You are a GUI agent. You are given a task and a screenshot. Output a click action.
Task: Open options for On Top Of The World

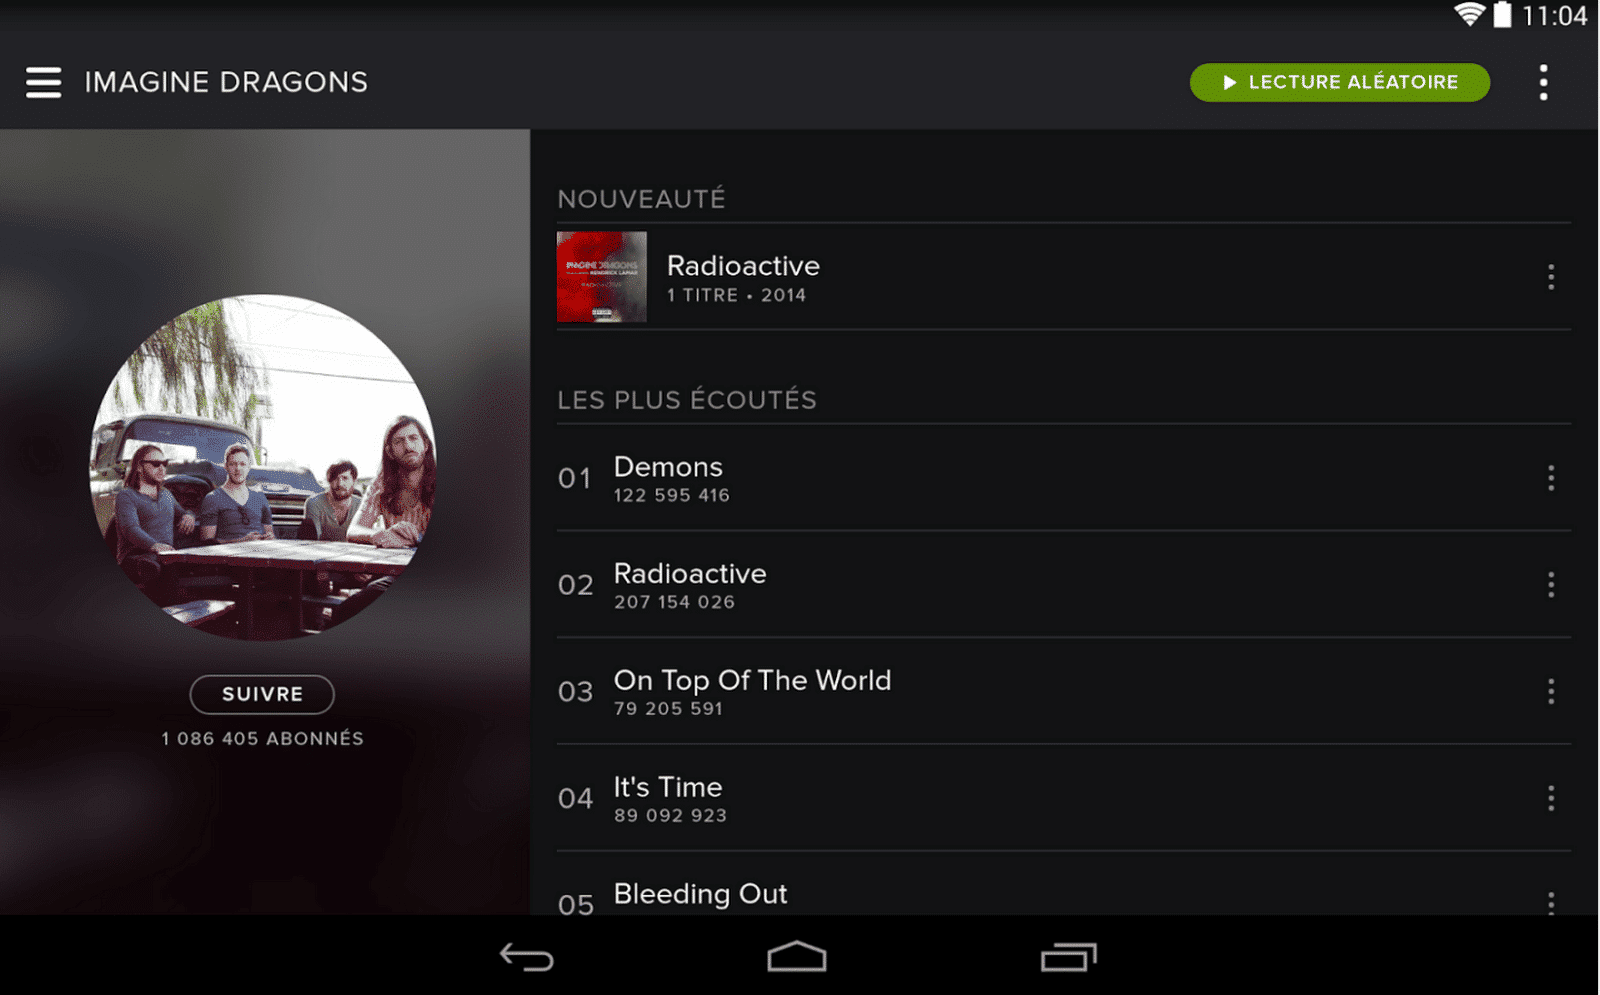pyautogui.click(x=1551, y=691)
